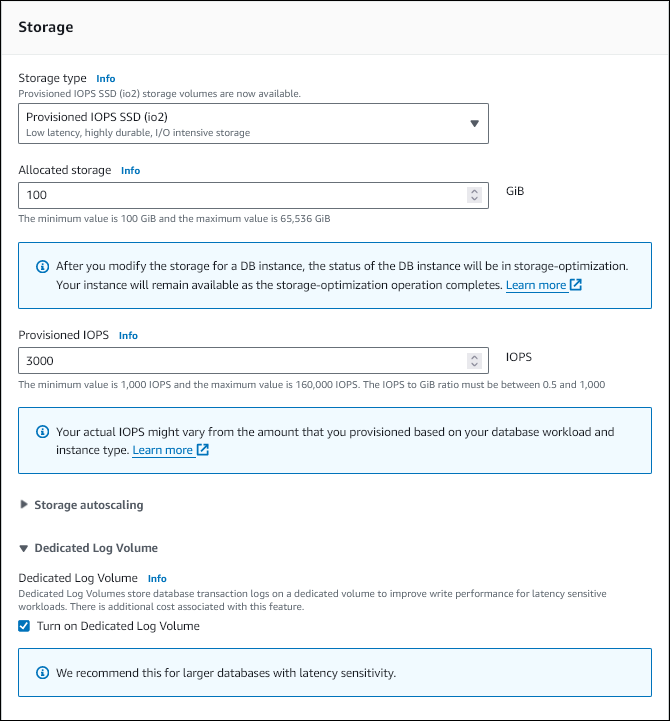
Task: Open Learn more link about actual IOPS
Action: pyautogui.click(x=162, y=450)
